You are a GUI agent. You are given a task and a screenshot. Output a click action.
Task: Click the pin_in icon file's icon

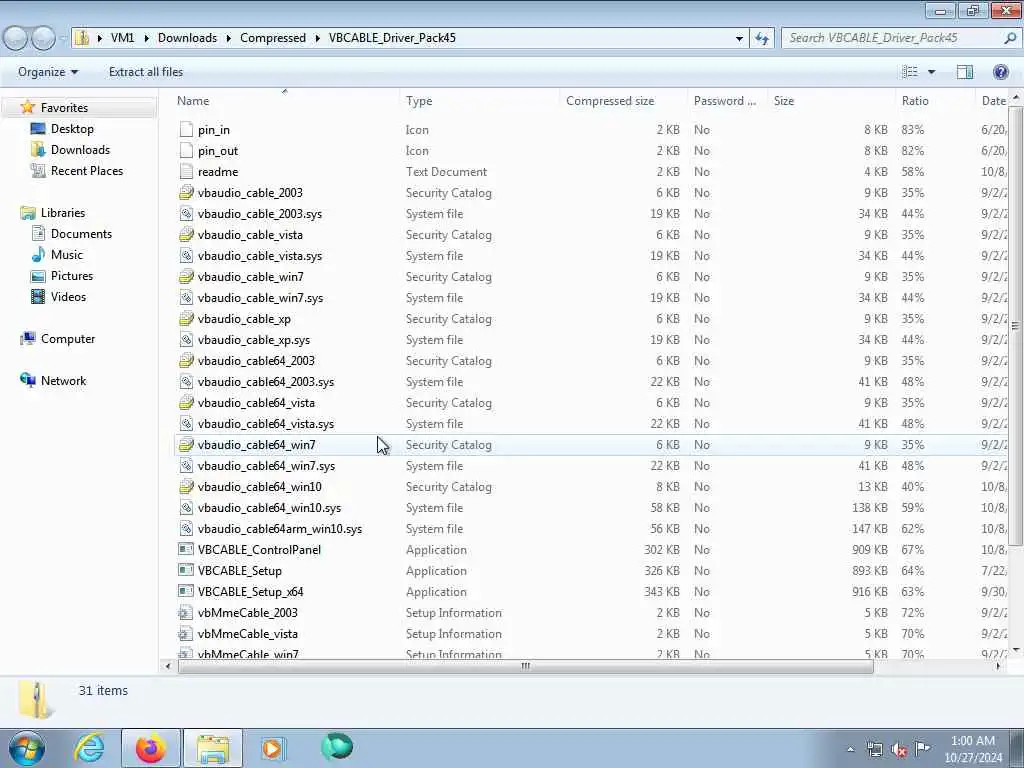click(186, 129)
